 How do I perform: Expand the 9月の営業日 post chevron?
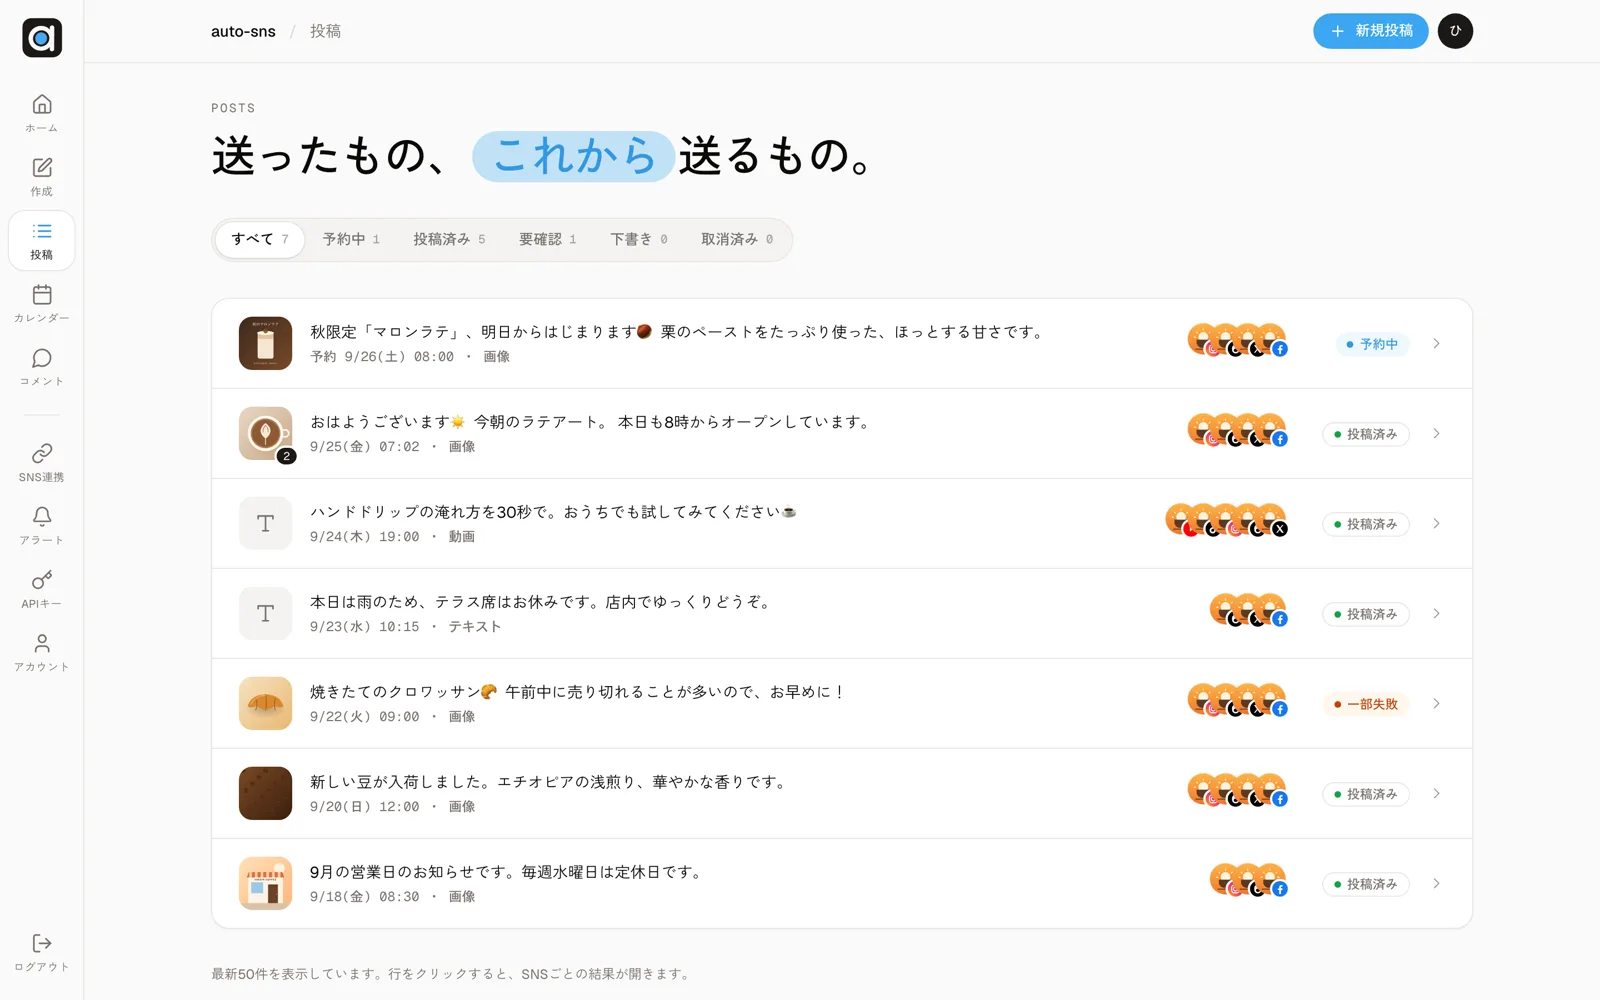tap(1436, 884)
